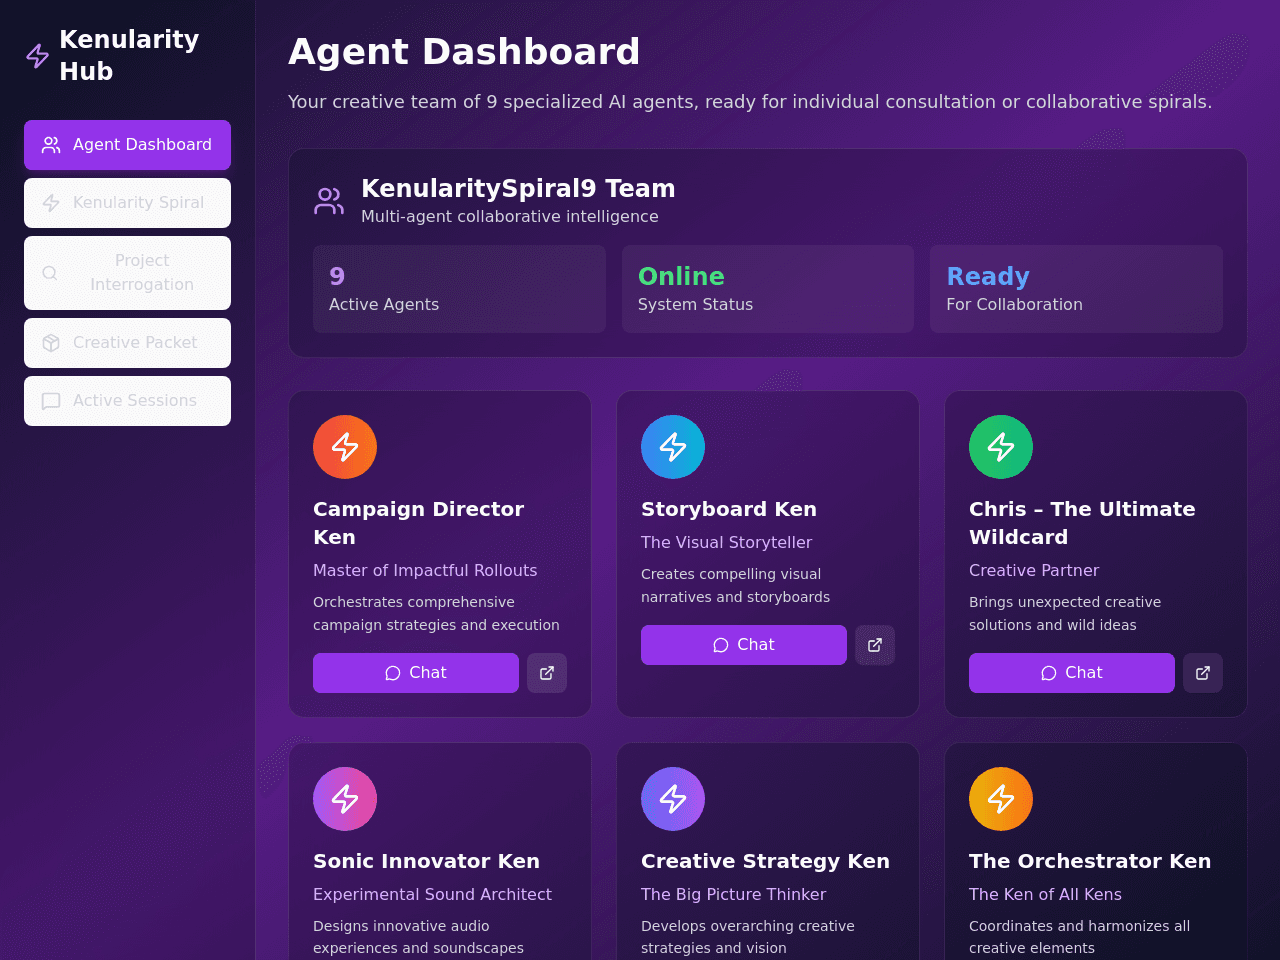The width and height of the screenshot is (1280, 960).
Task: Click the Campaign Director Ken orange avatar
Action: tap(345, 447)
